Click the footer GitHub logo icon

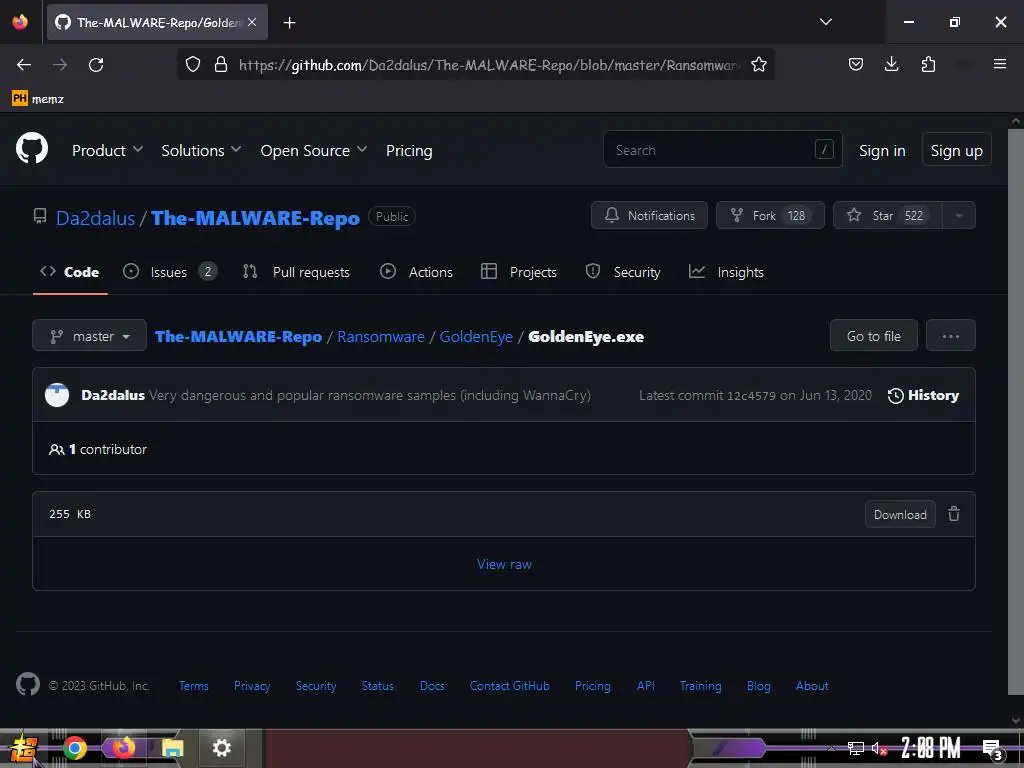[x=28, y=684]
